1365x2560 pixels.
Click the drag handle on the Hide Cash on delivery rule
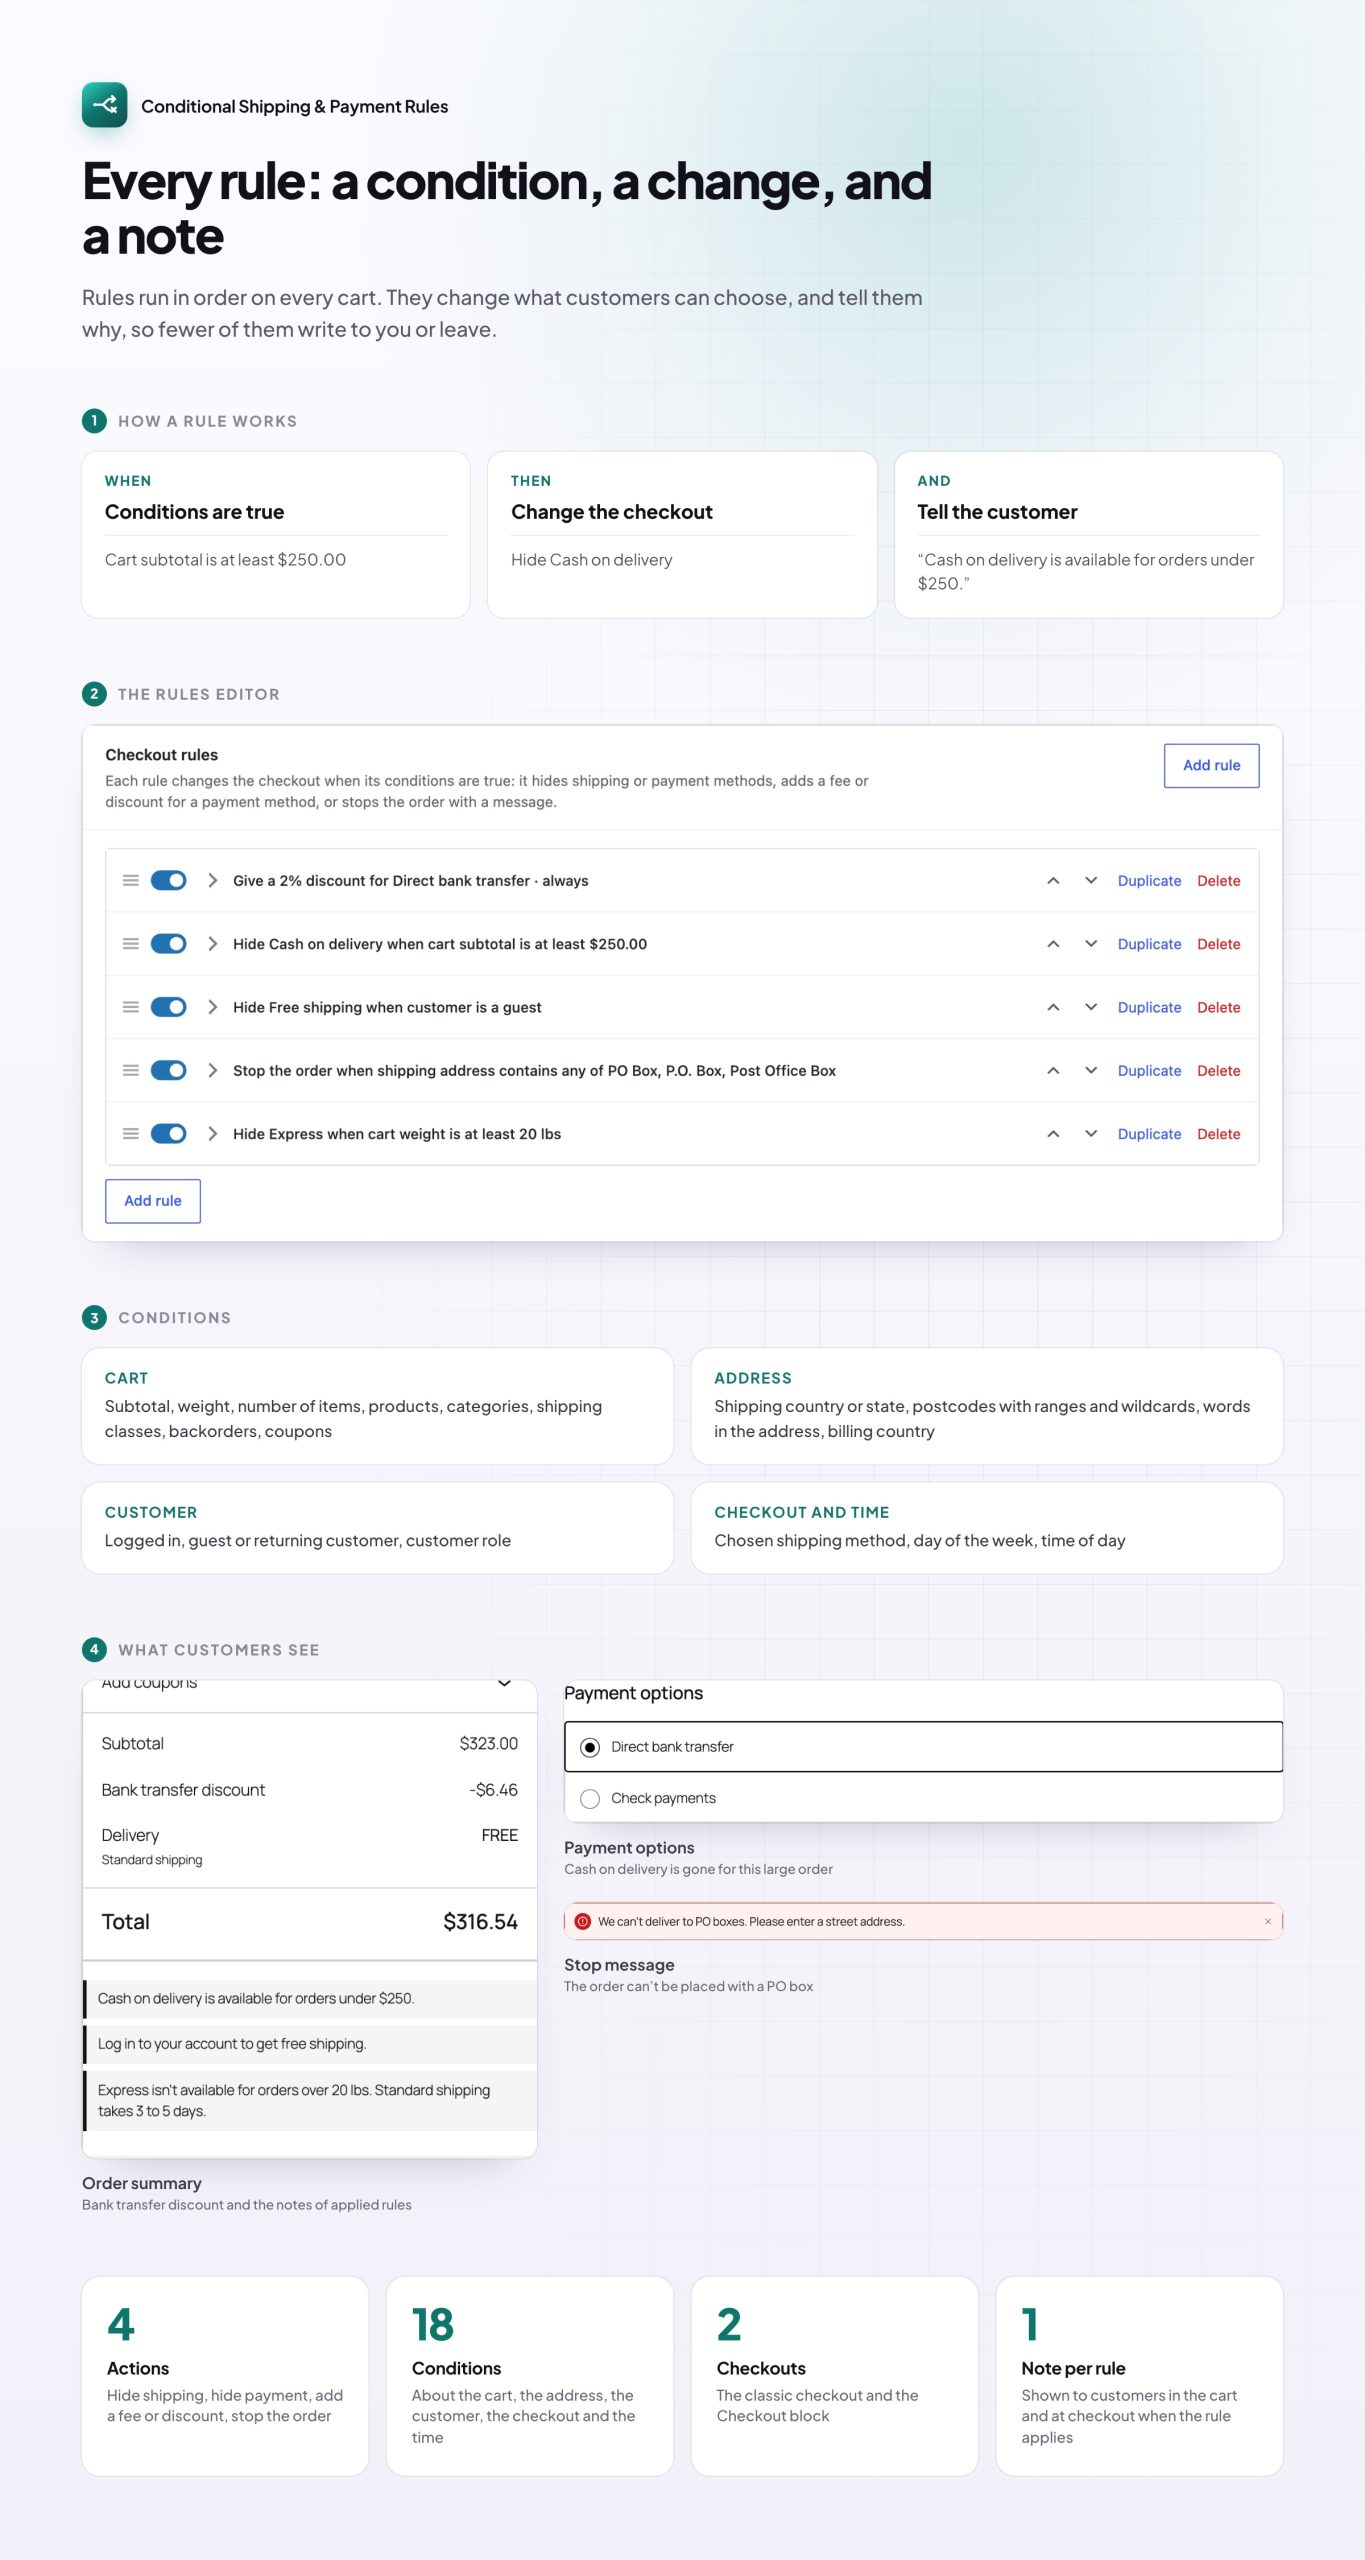tap(130, 943)
